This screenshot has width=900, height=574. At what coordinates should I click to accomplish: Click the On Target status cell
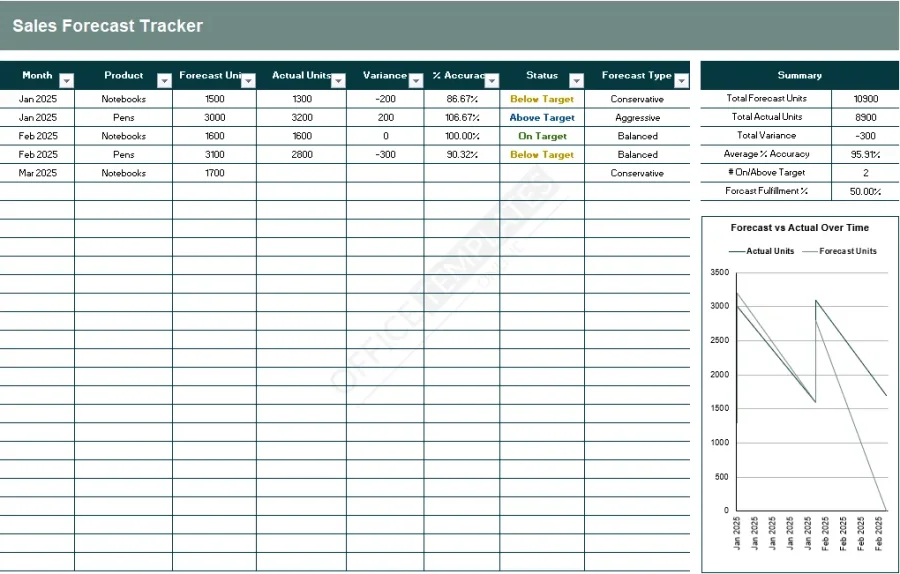tap(542, 136)
